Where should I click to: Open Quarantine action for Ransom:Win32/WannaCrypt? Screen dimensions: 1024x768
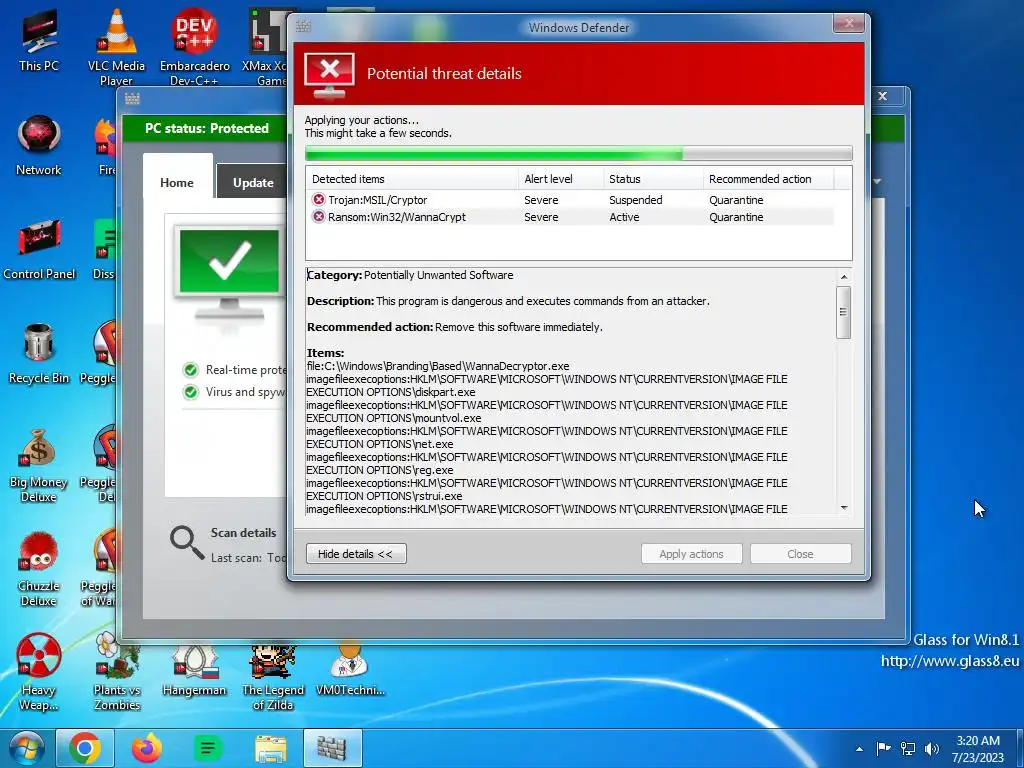point(736,217)
